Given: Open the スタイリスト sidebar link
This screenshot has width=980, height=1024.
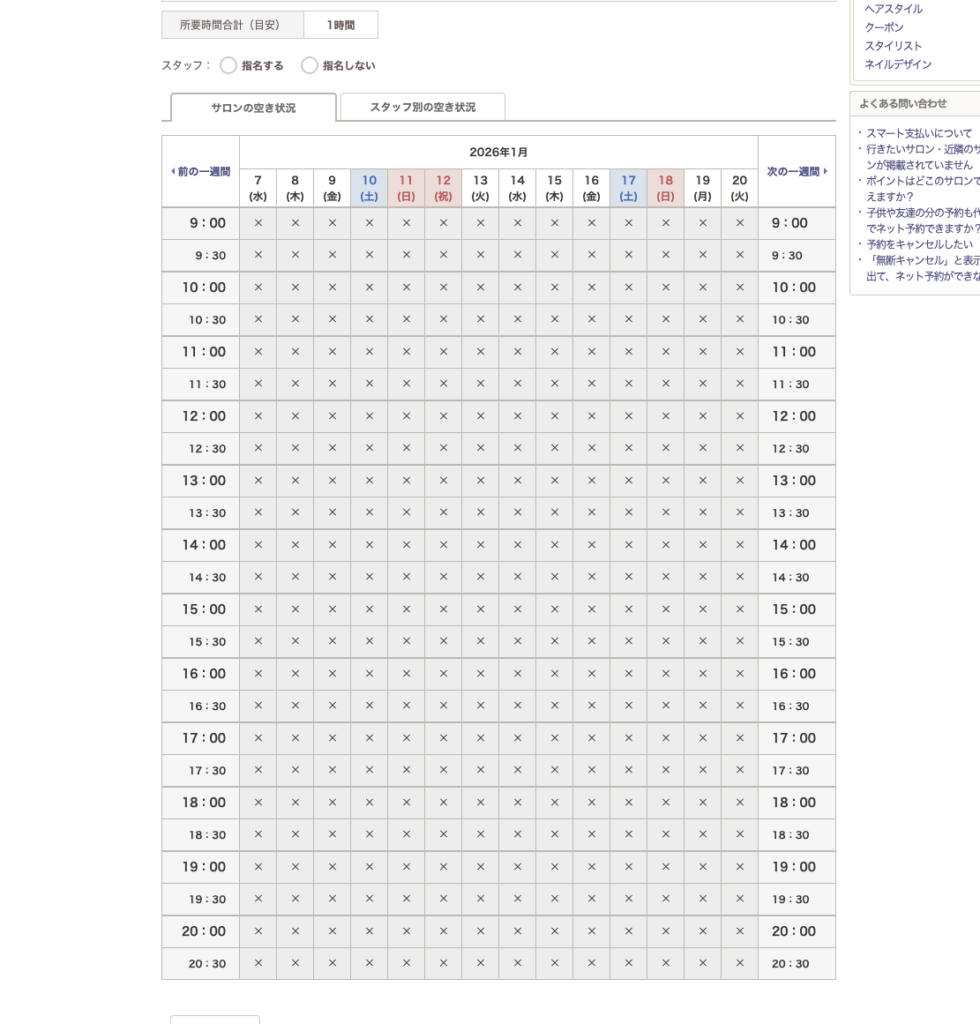Looking at the screenshot, I should coord(893,46).
